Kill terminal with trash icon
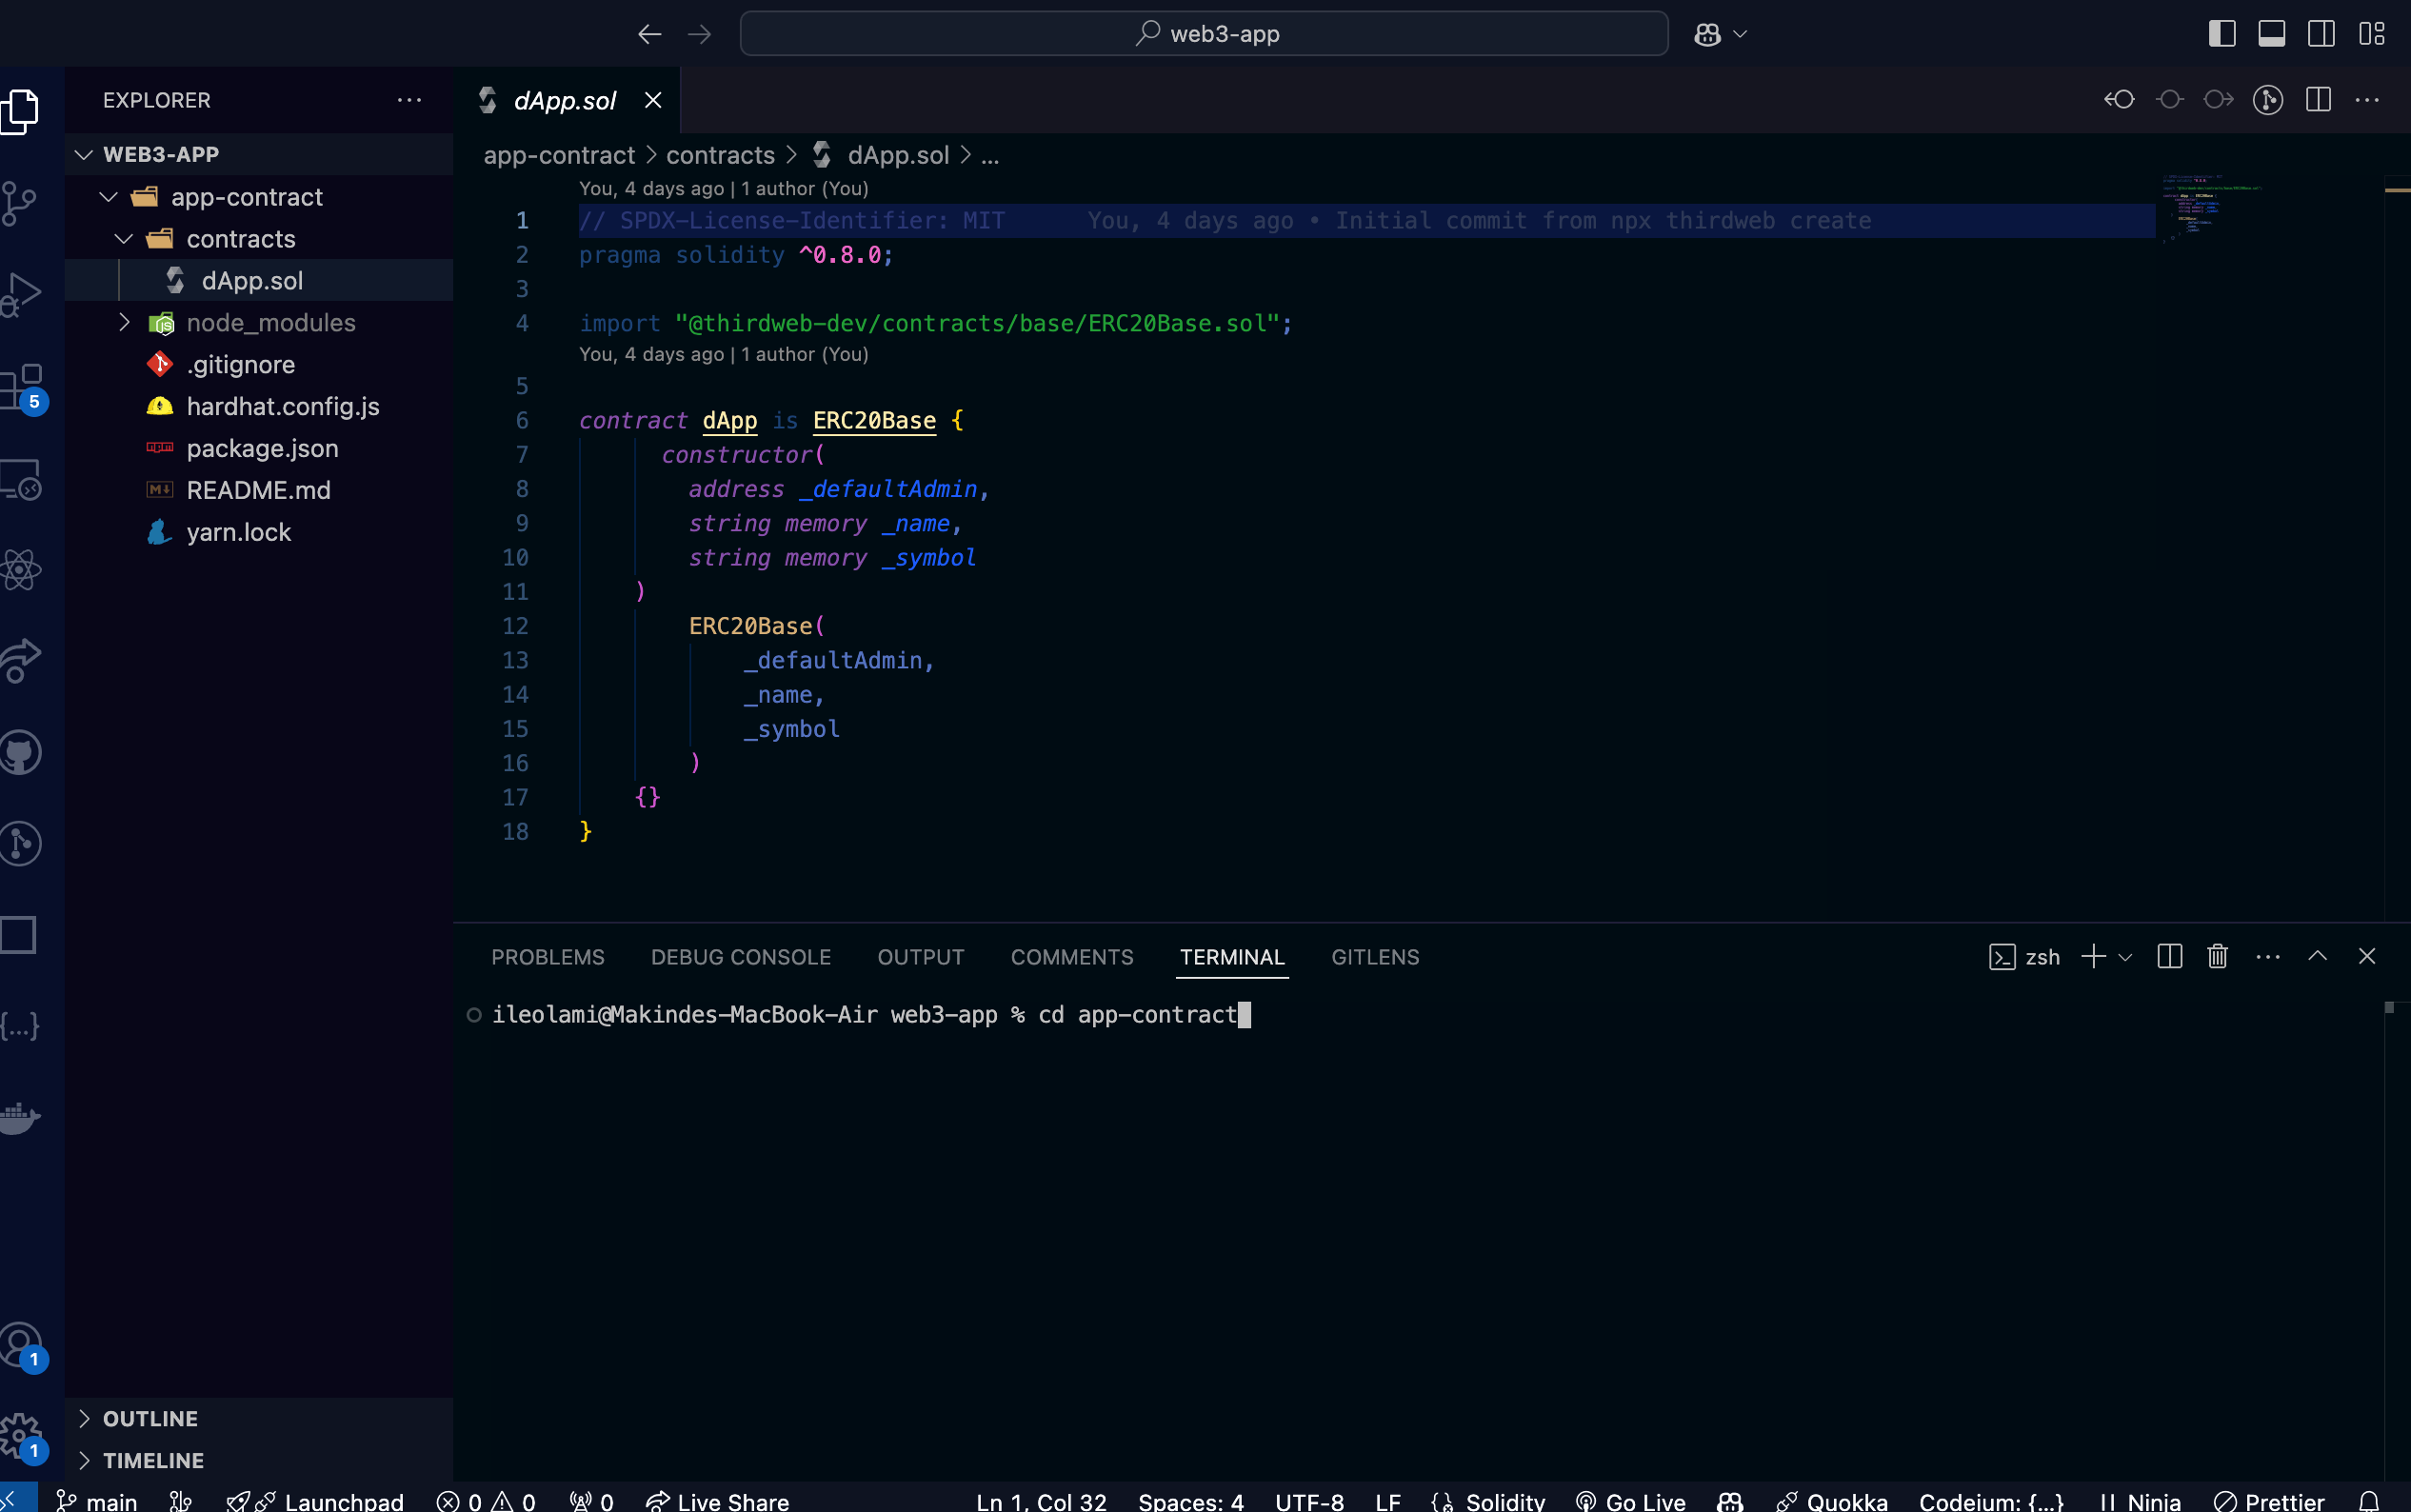The width and height of the screenshot is (2411, 1512). pos(2217,956)
